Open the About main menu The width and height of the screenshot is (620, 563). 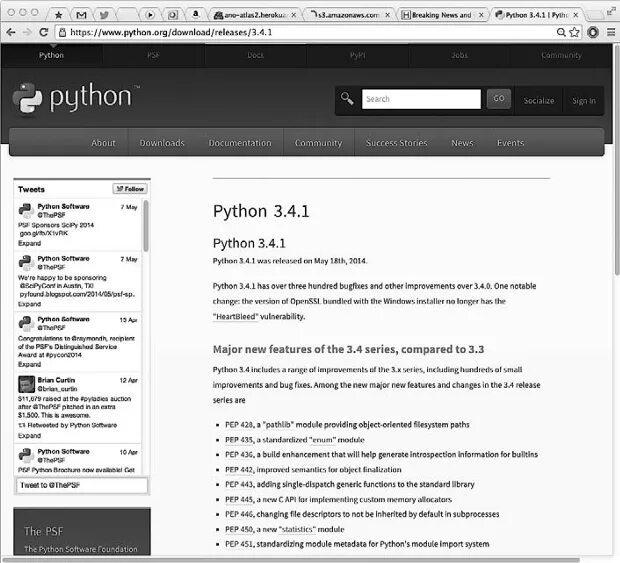[x=103, y=143]
